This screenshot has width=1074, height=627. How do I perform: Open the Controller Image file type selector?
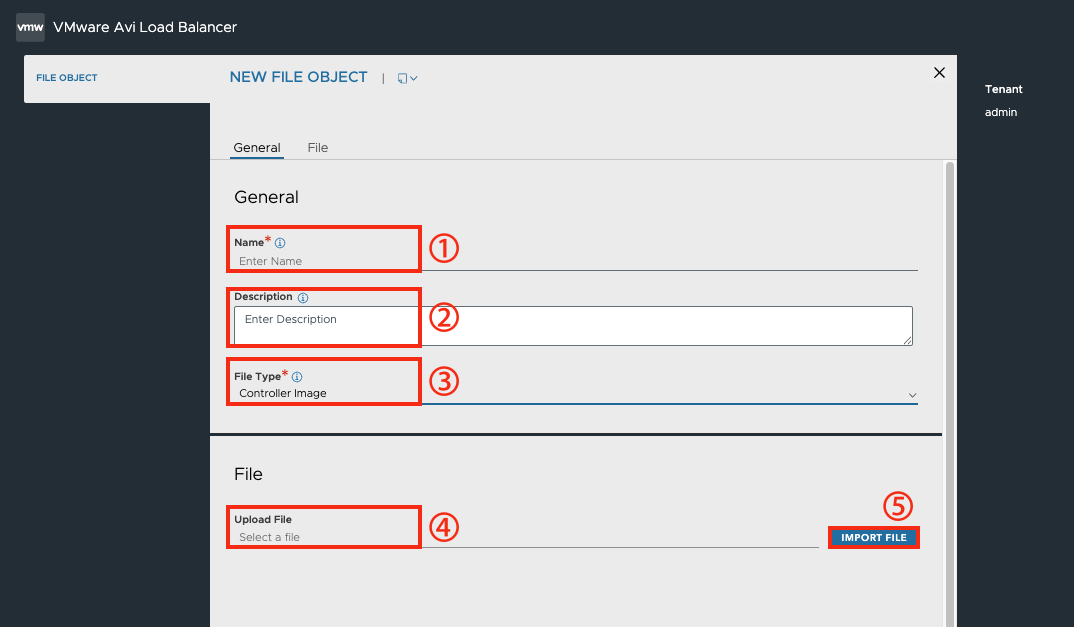point(575,393)
